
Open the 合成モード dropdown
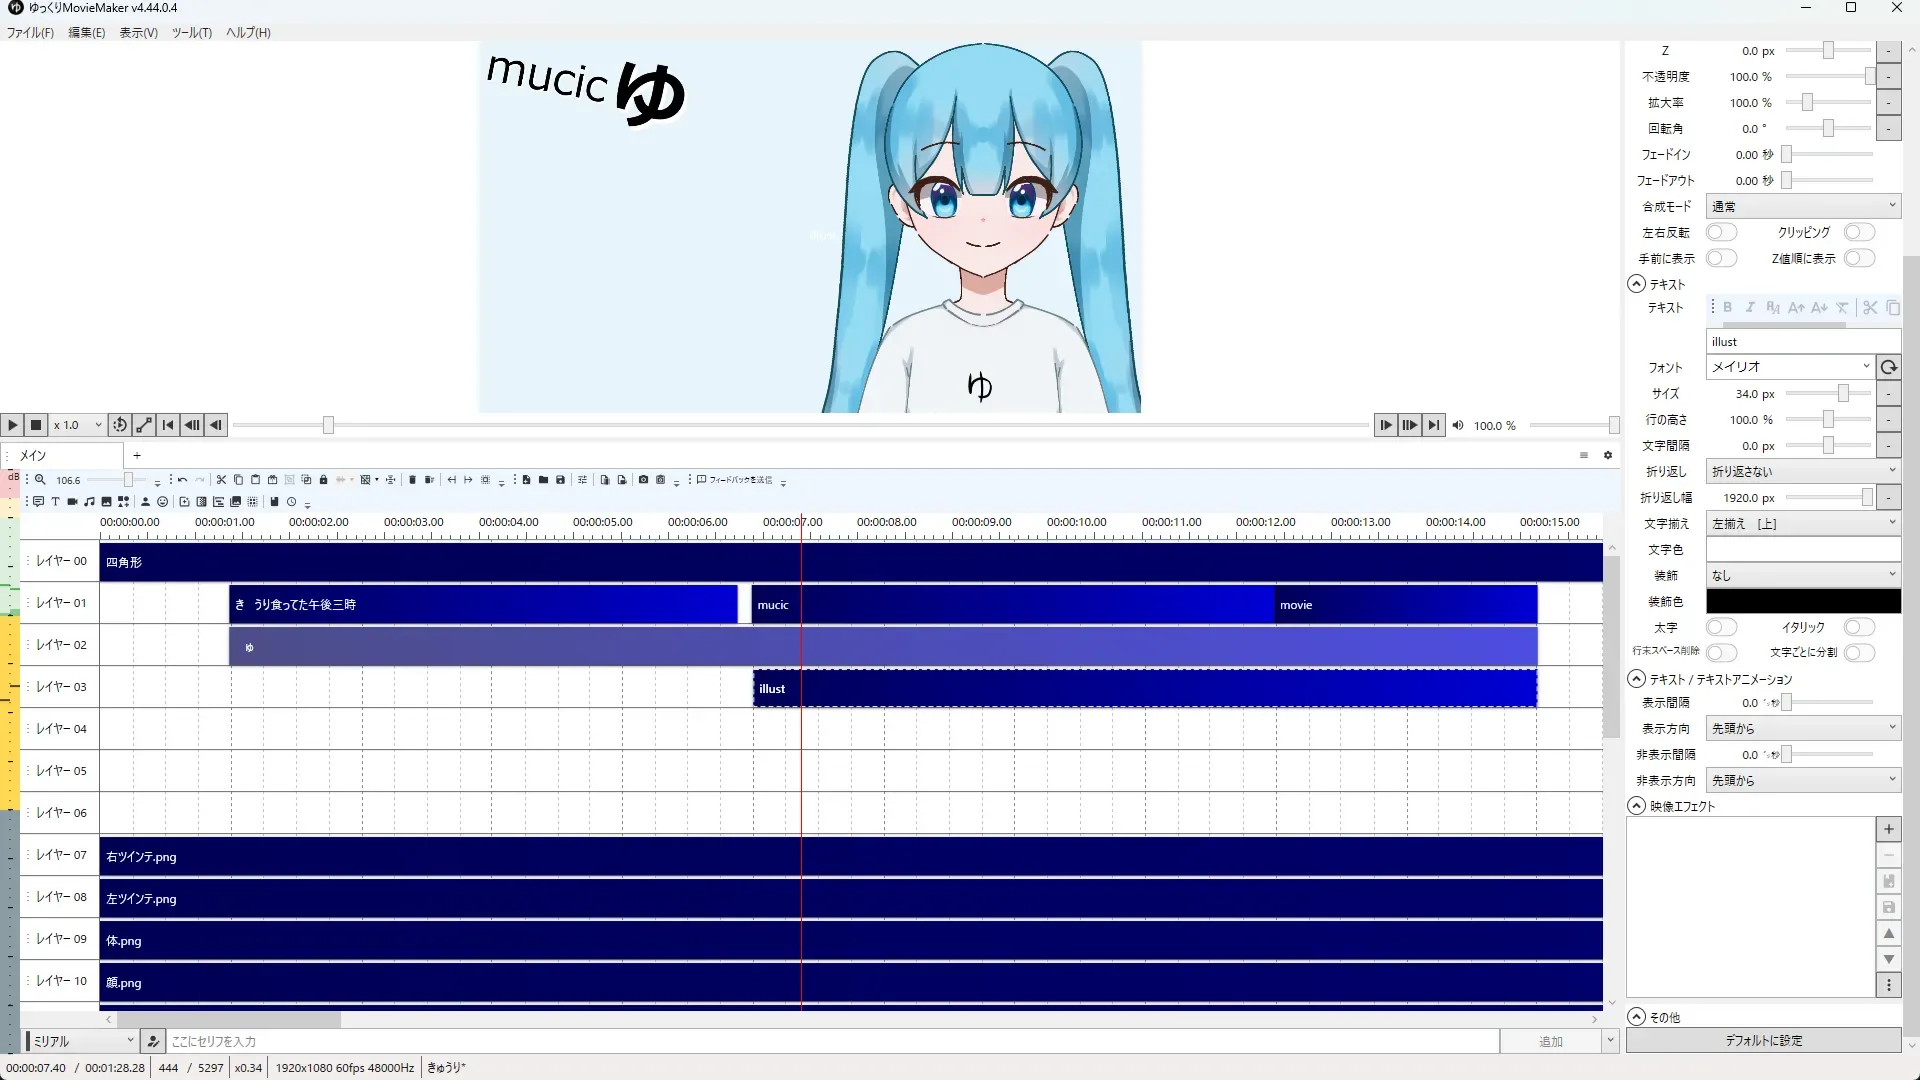click(1802, 206)
